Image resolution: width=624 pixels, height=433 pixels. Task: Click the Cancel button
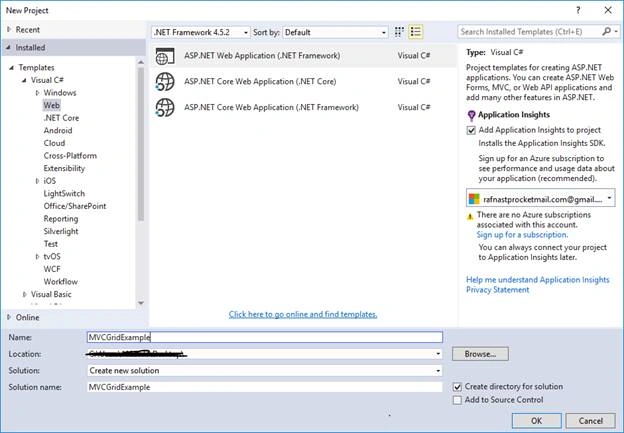(x=591, y=421)
